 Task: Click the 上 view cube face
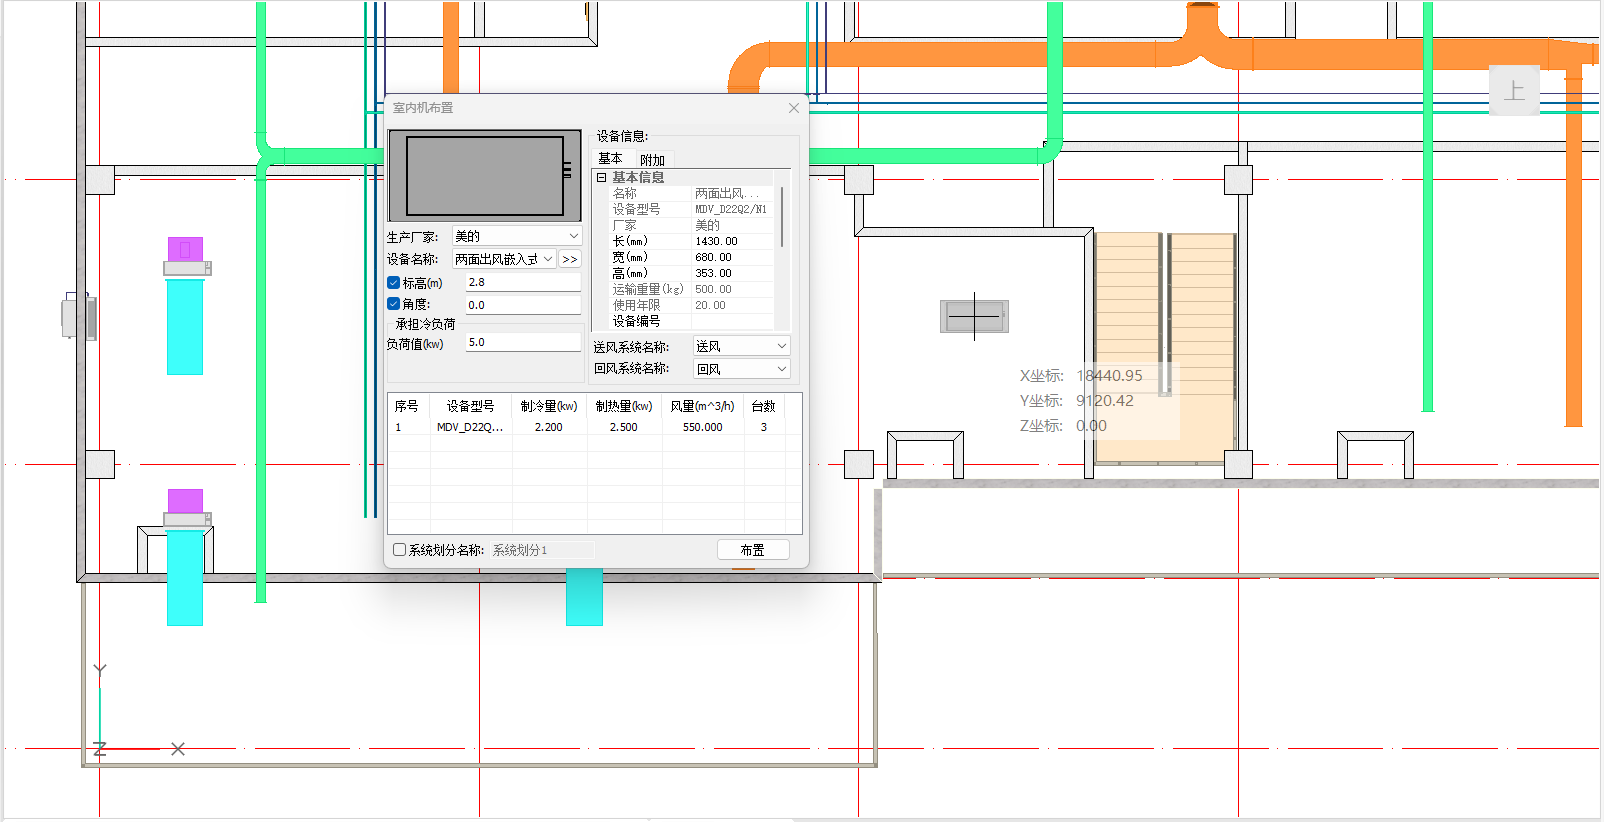(x=1514, y=91)
